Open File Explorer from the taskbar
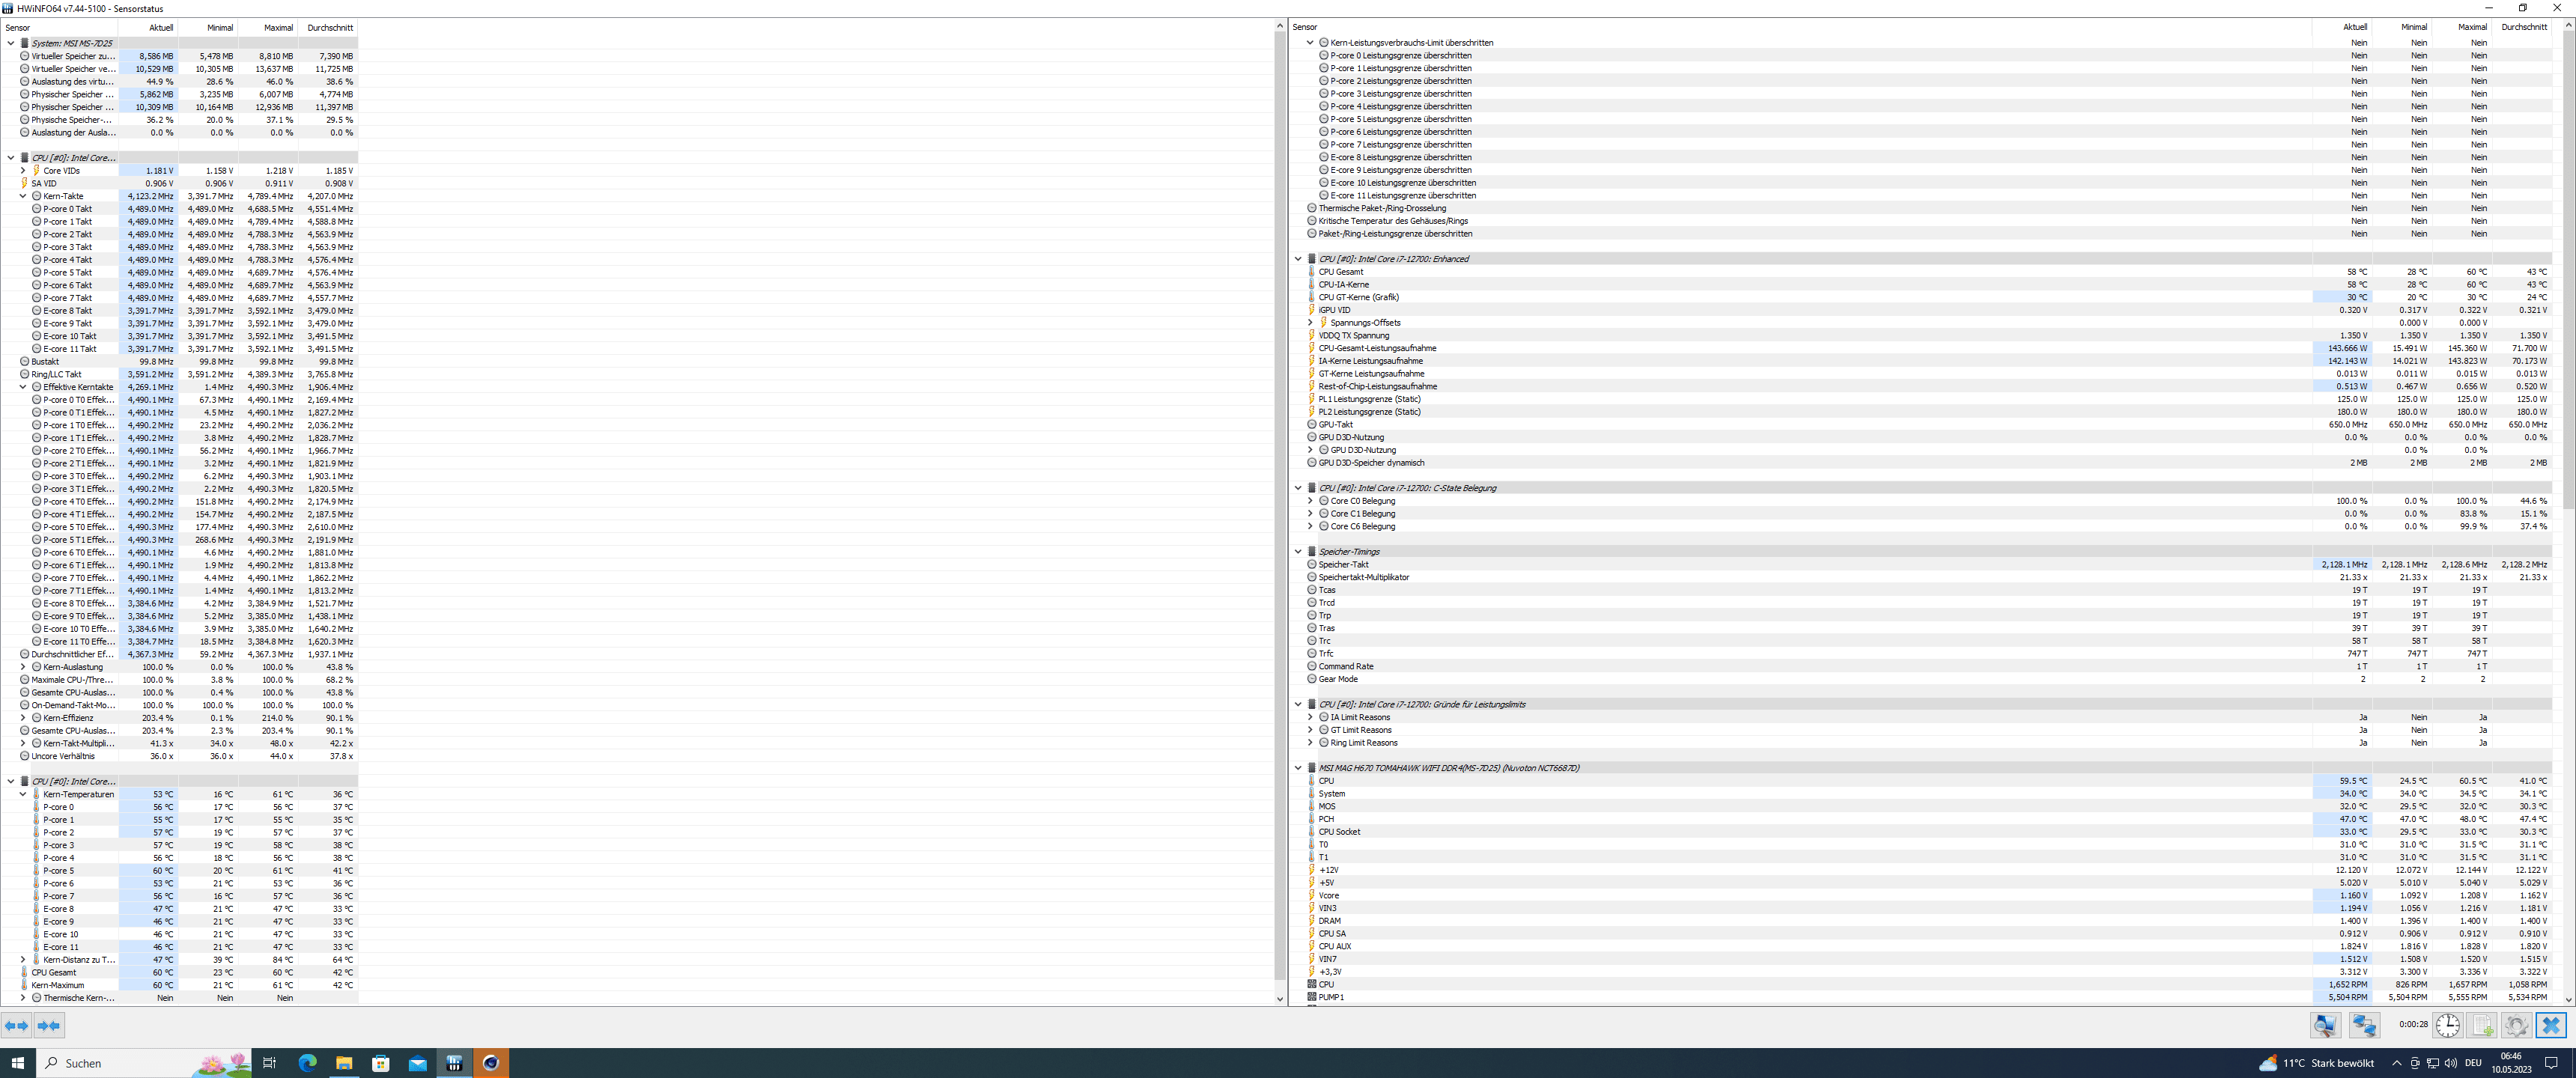The width and height of the screenshot is (2576, 1078). coord(344,1063)
